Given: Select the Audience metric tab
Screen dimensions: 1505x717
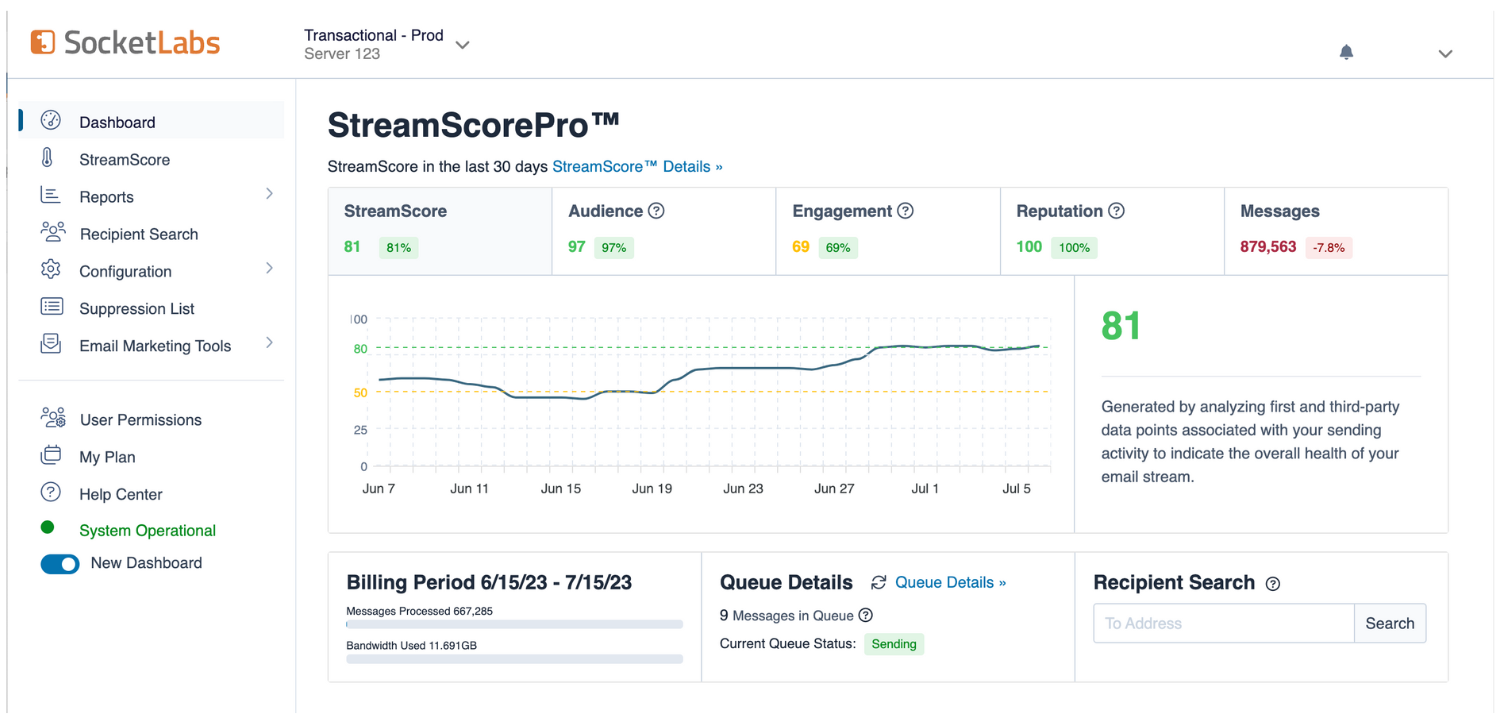Looking at the screenshot, I should 664,231.
